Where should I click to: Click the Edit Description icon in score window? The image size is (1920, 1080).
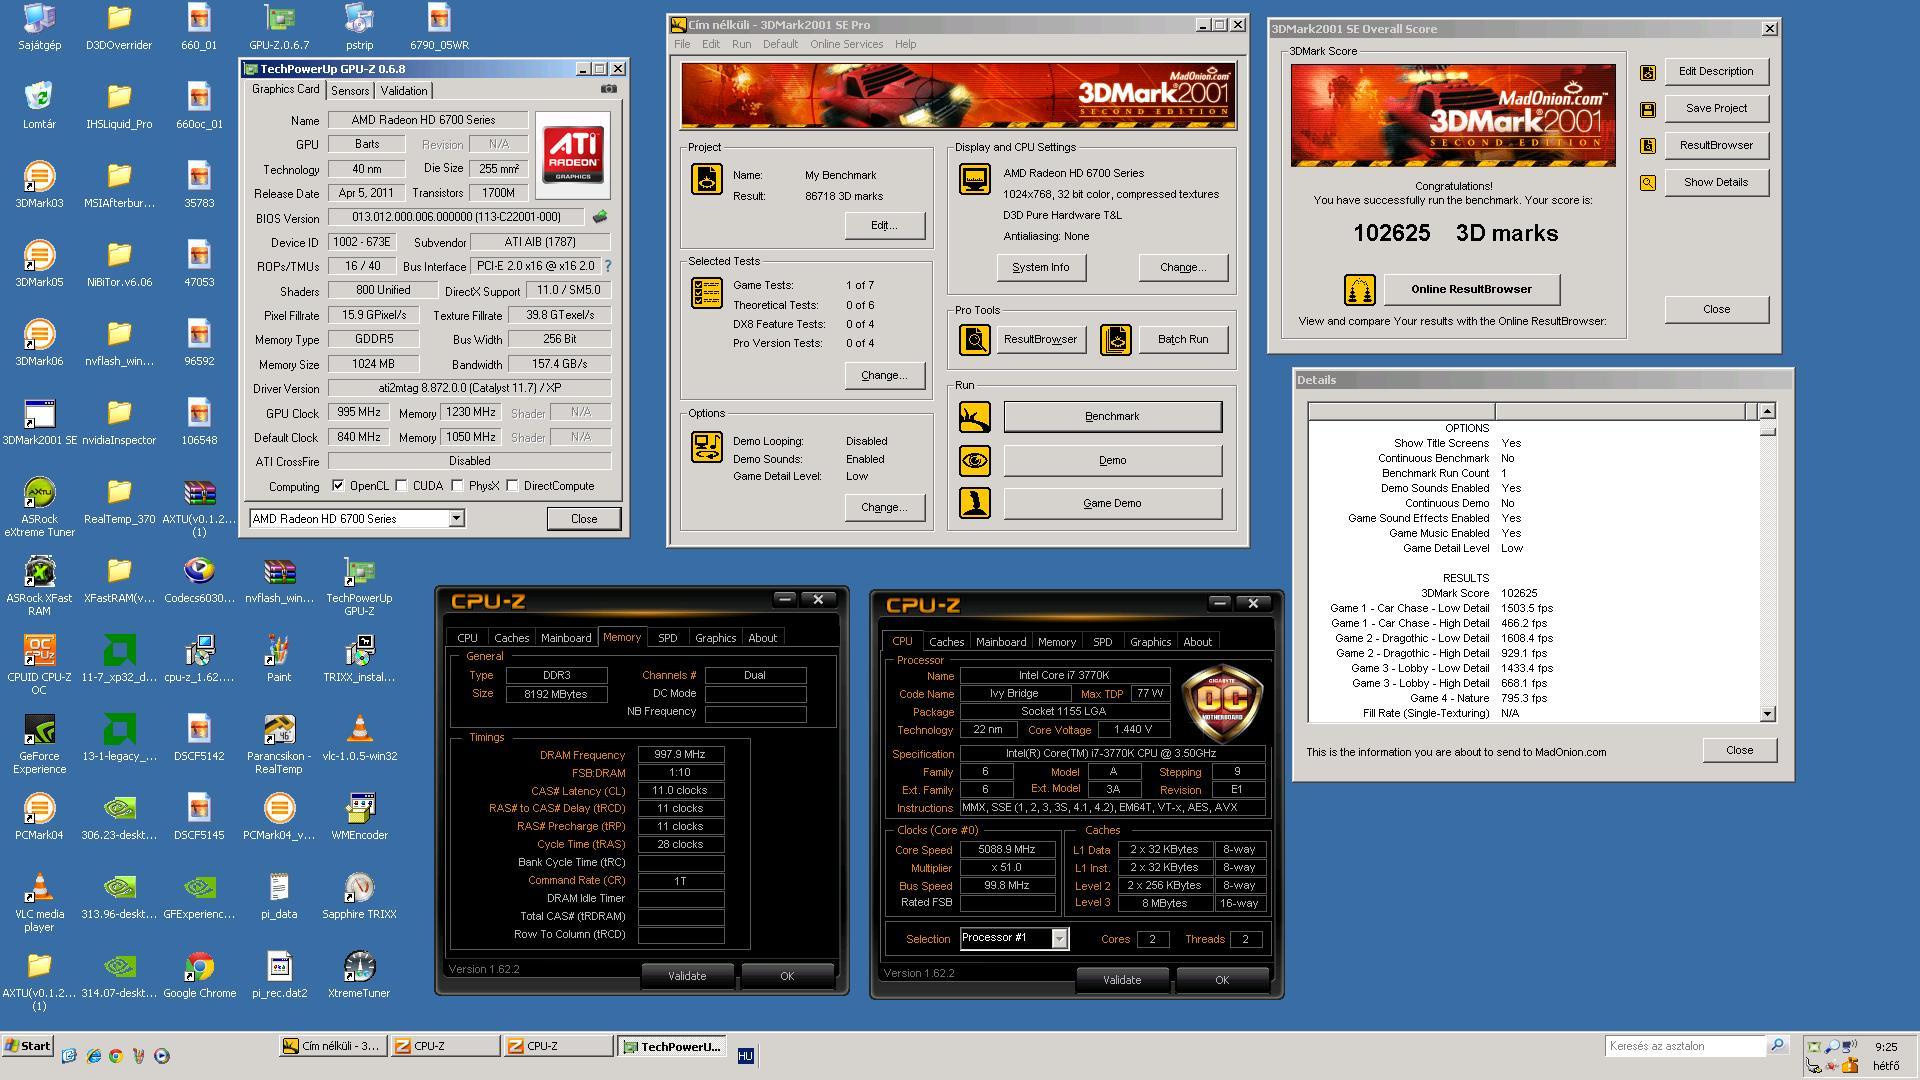1647,72
